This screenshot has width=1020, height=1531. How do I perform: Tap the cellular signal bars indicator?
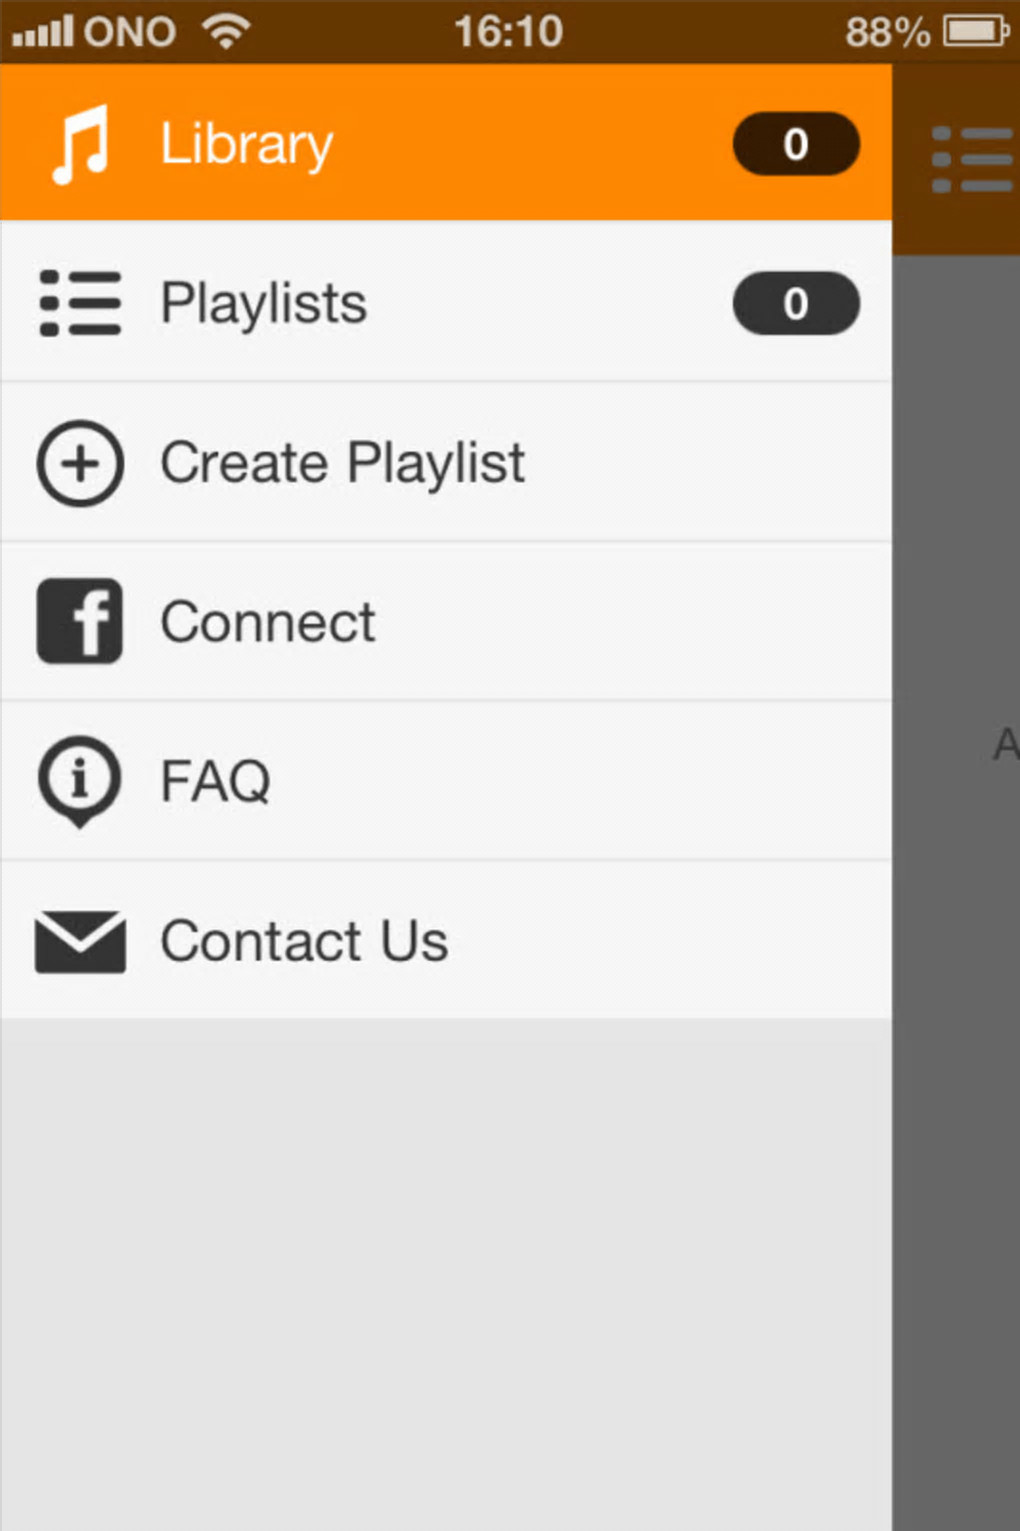[x=43, y=31]
